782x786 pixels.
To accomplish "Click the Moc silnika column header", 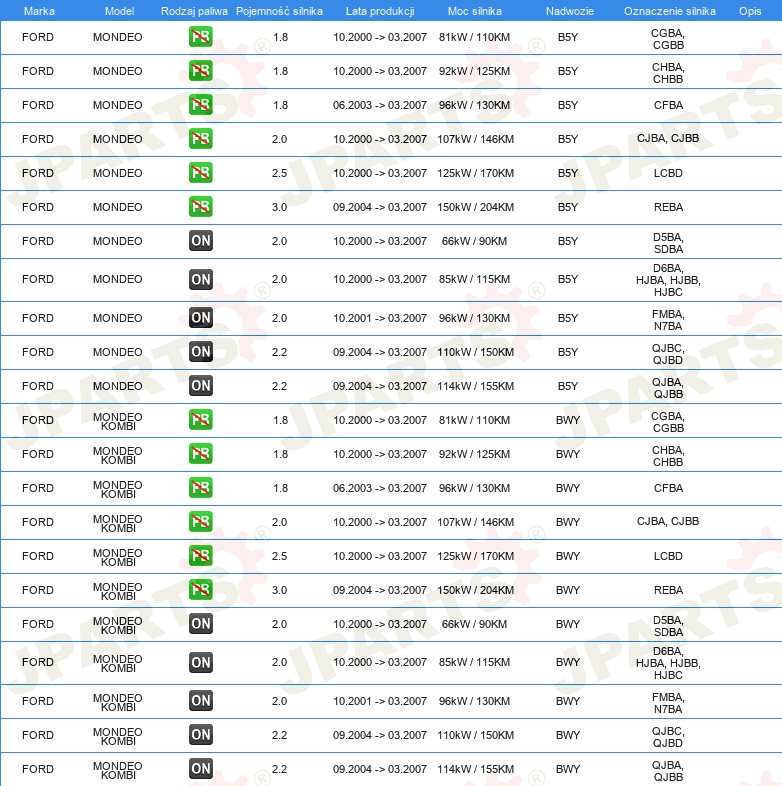I will point(474,11).
